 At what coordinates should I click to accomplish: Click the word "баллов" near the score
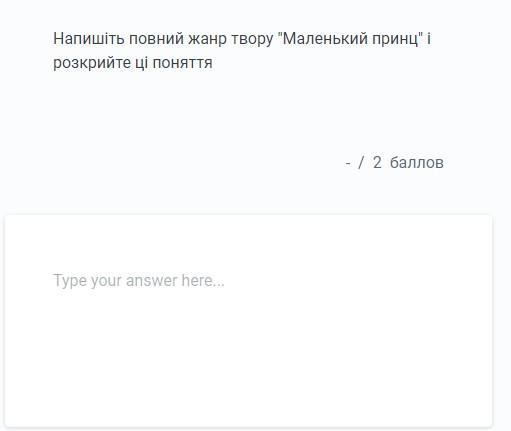[x=417, y=163]
